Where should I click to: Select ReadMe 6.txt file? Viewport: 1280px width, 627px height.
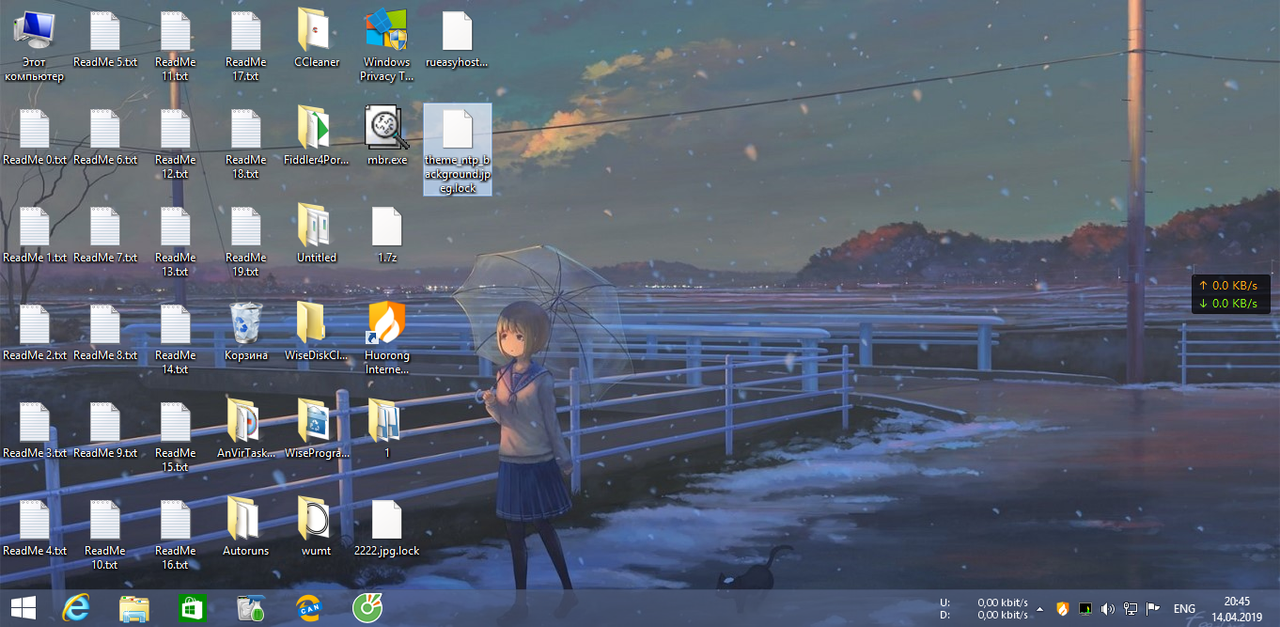pos(105,137)
